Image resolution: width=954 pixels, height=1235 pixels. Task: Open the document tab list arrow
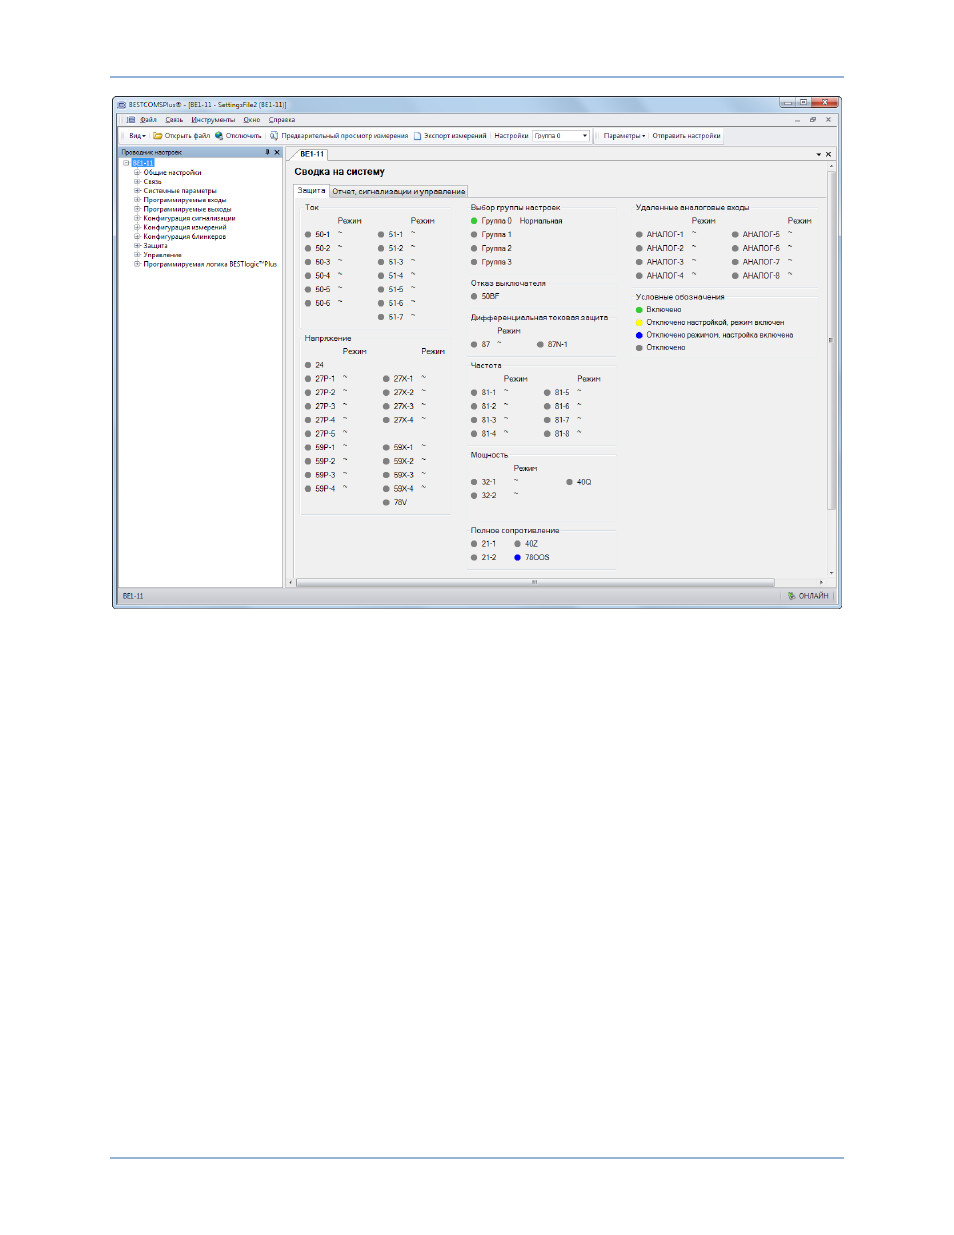coord(819,154)
